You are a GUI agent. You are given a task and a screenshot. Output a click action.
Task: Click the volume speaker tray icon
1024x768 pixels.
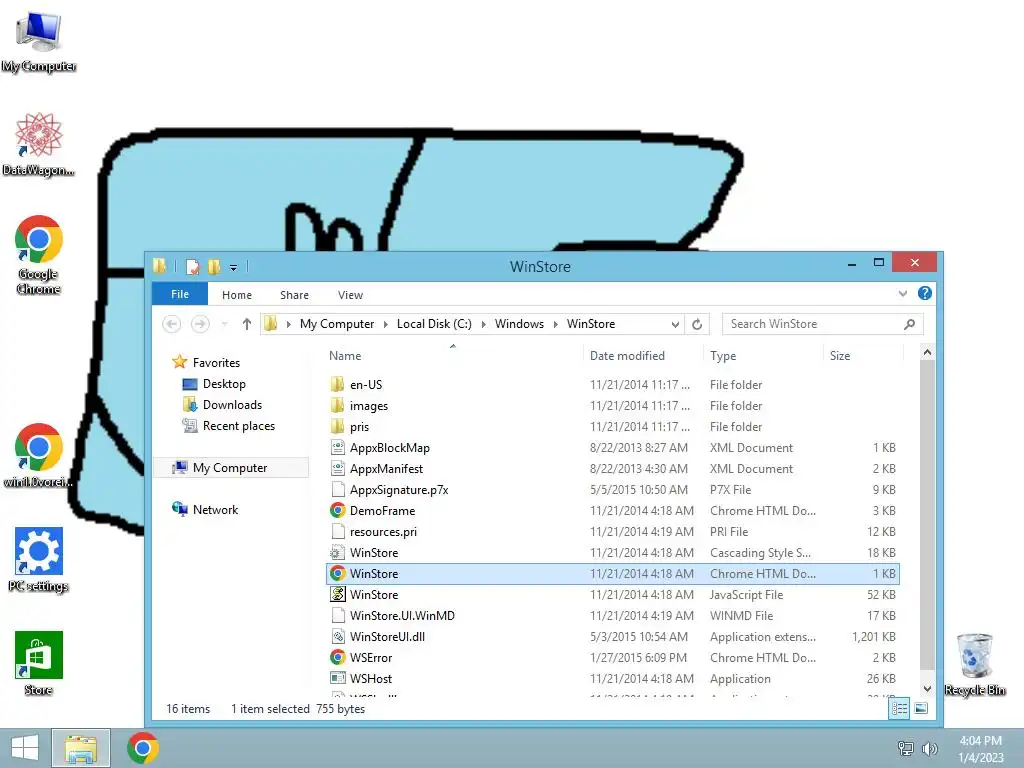coord(929,748)
